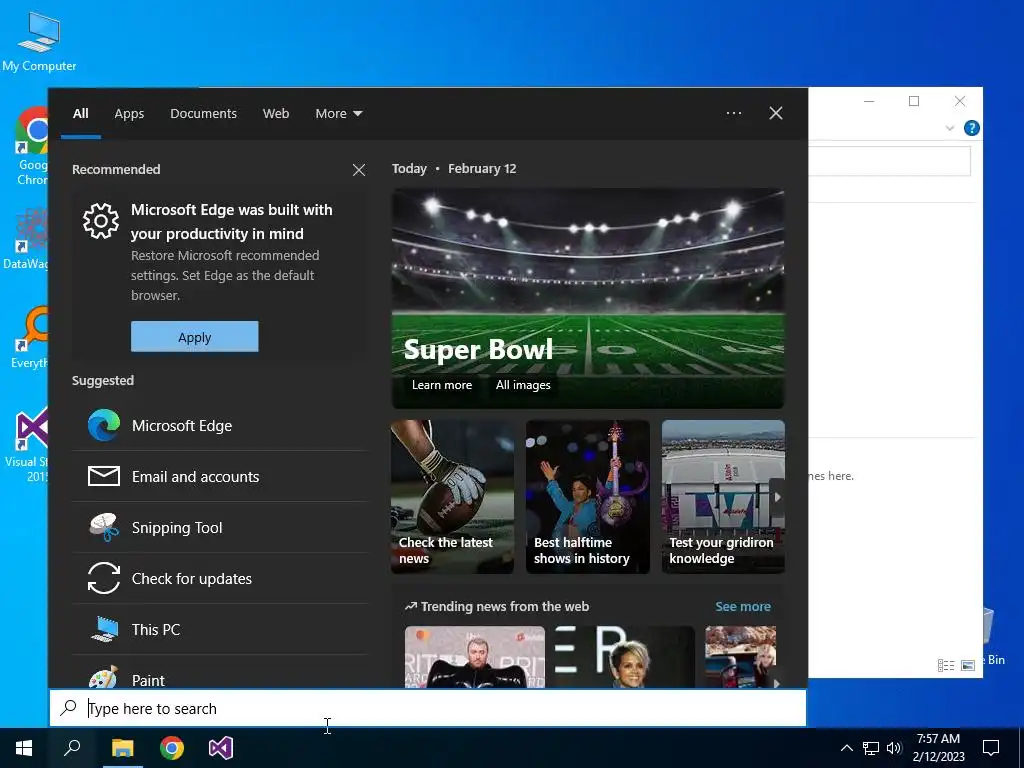Image resolution: width=1024 pixels, height=768 pixels.
Task: Open Best halftime shows in history card
Action: click(x=588, y=497)
